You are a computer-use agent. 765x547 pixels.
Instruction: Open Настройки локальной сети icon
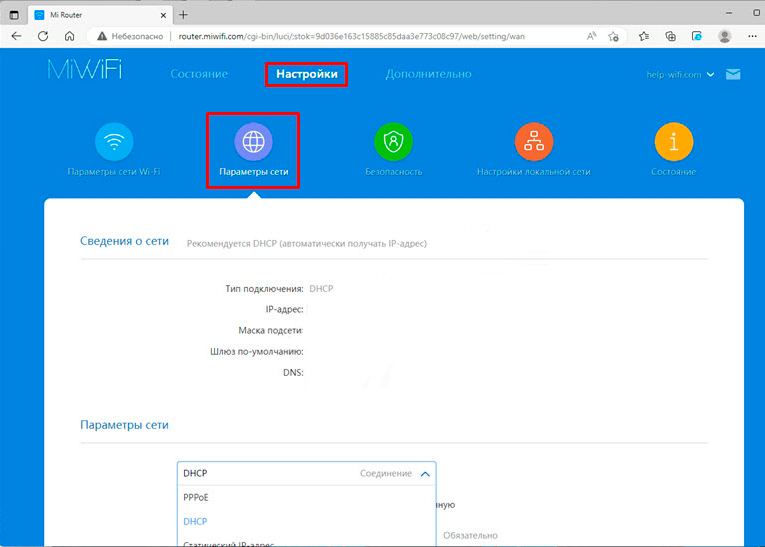(x=533, y=143)
